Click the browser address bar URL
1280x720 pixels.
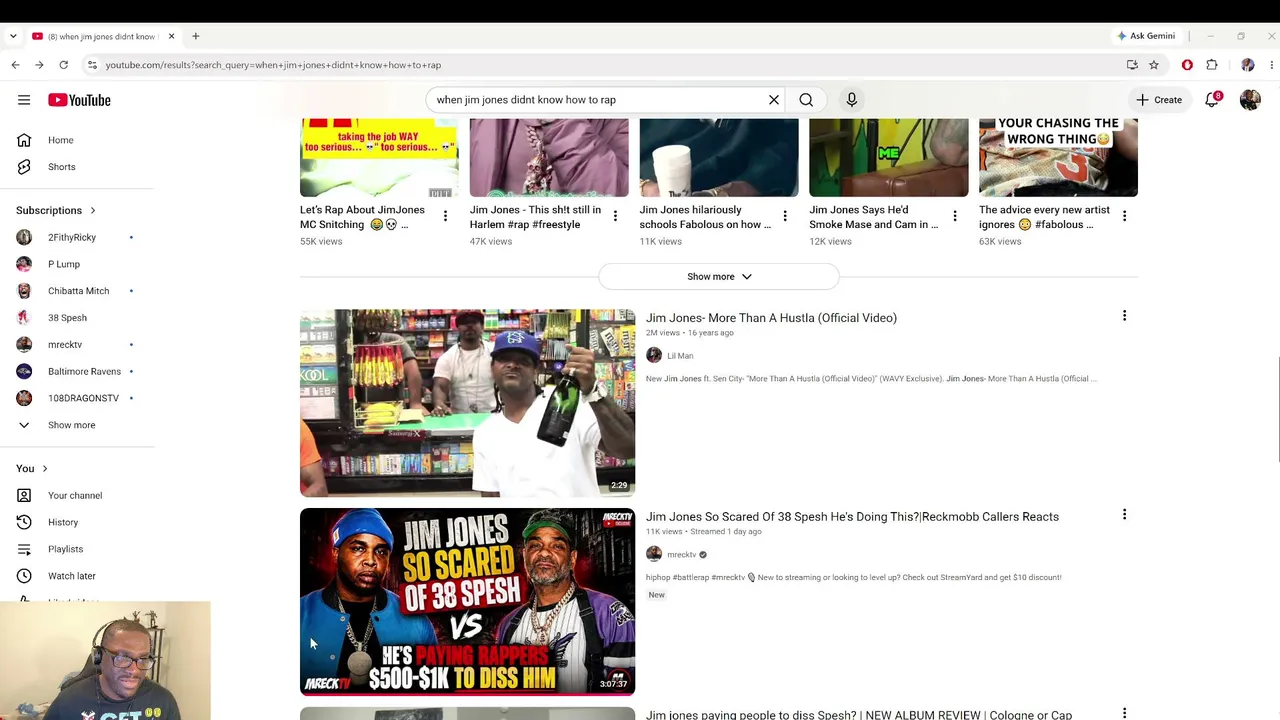[273, 65]
